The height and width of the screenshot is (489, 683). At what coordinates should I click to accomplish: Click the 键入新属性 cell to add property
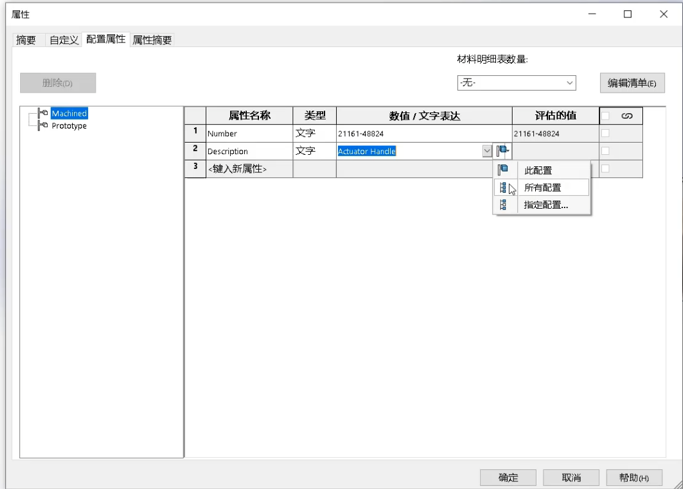click(248, 169)
